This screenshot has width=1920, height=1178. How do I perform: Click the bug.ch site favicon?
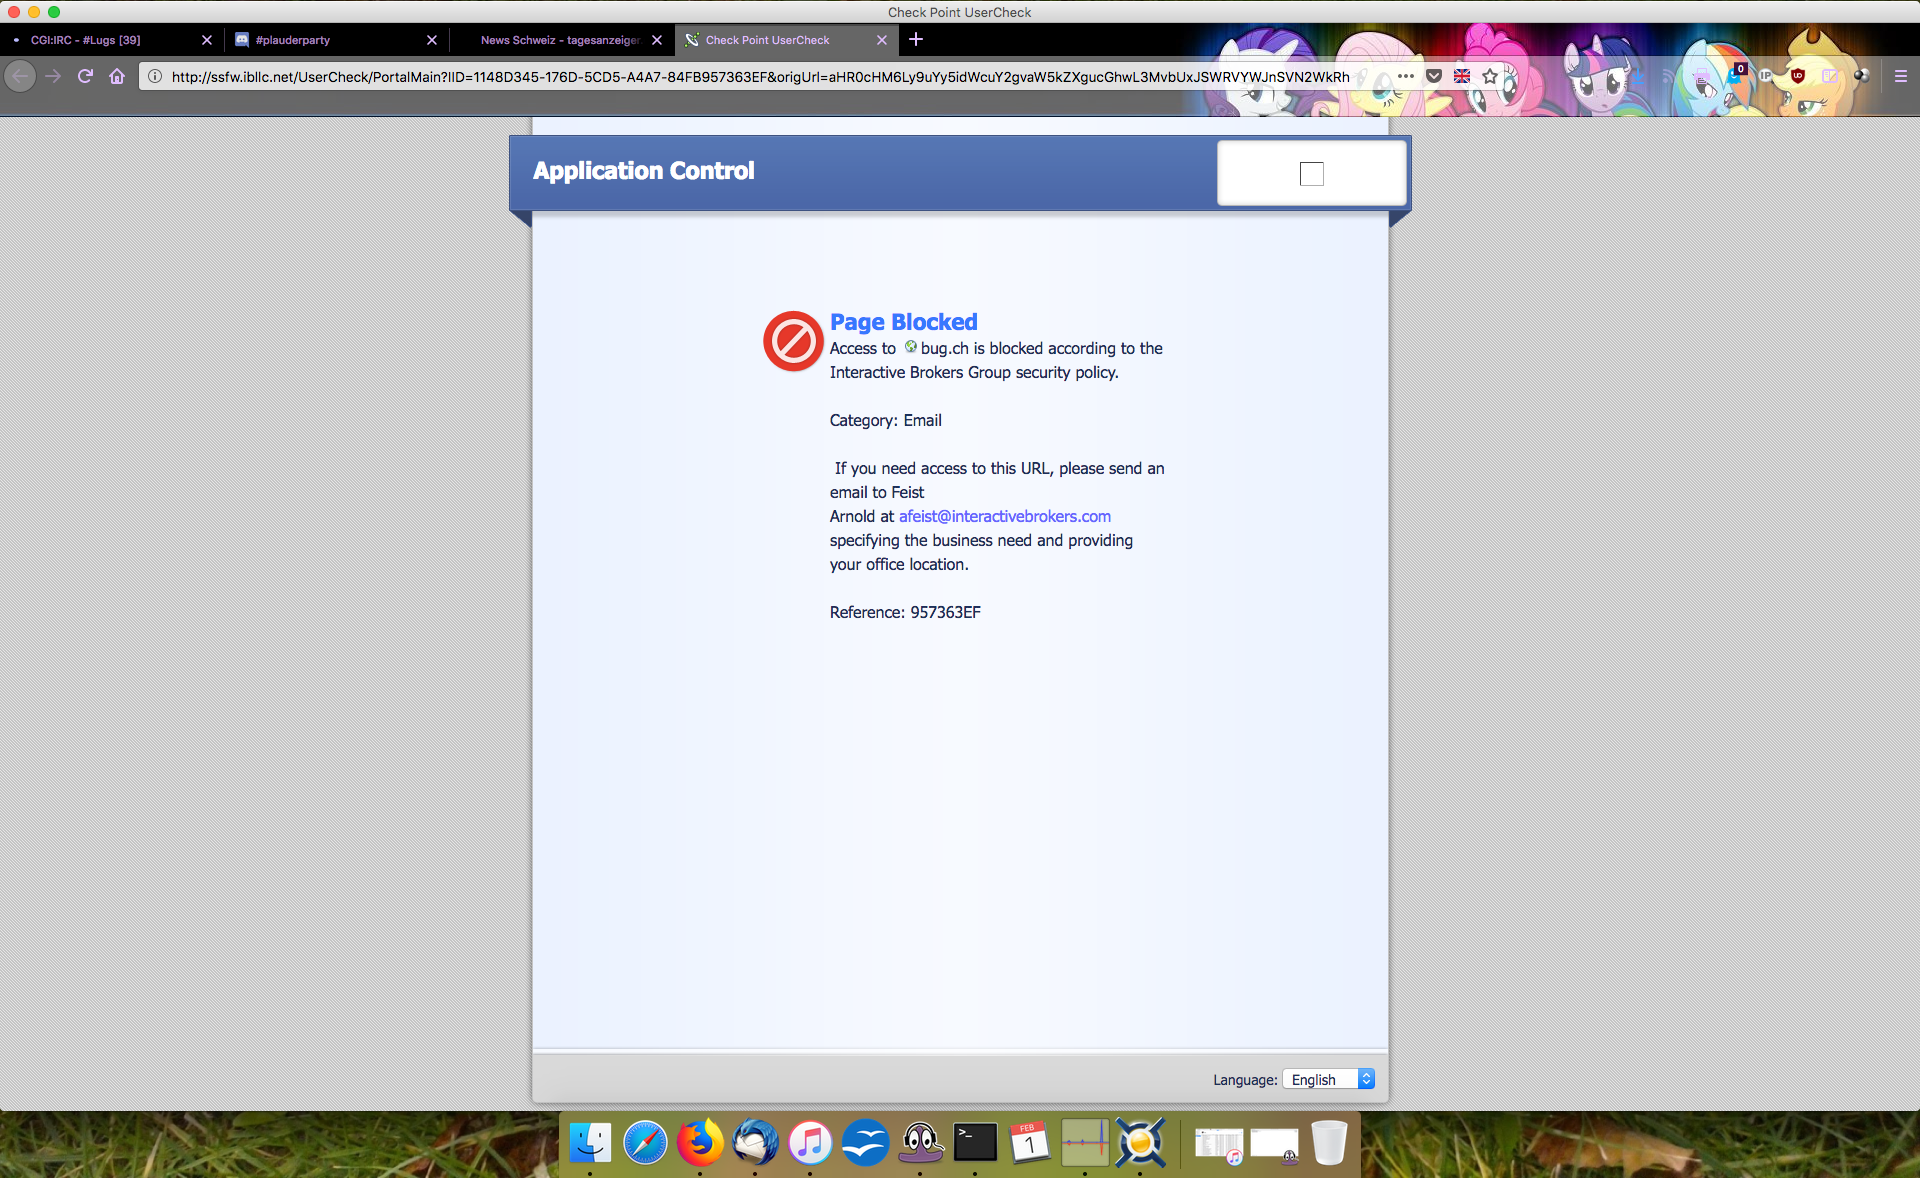(x=911, y=347)
